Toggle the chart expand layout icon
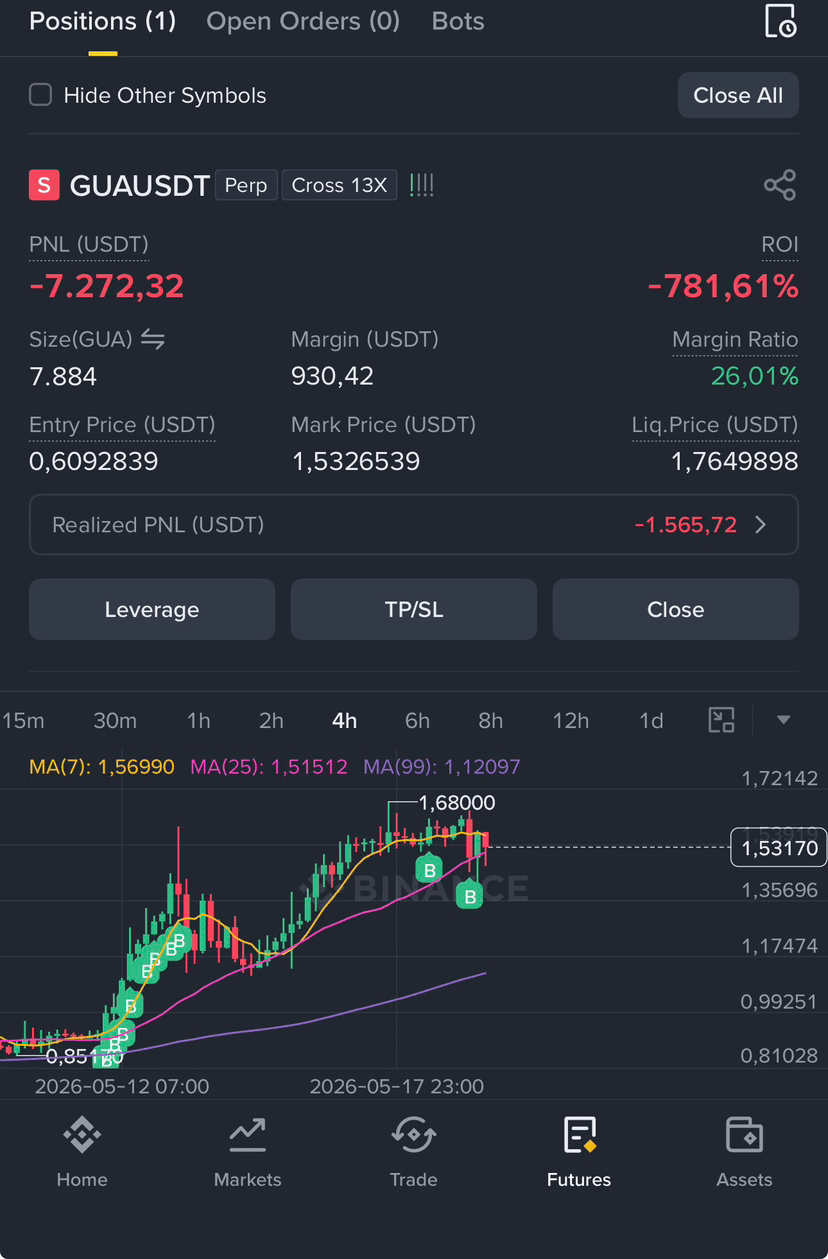The width and height of the screenshot is (828, 1259). coord(721,720)
